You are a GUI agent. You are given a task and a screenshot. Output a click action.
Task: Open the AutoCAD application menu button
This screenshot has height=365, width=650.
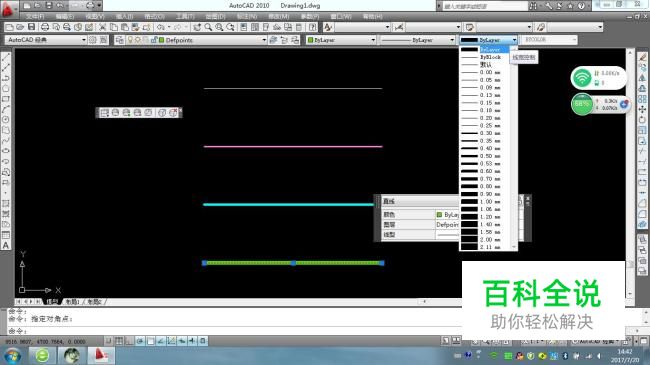coord(8,8)
